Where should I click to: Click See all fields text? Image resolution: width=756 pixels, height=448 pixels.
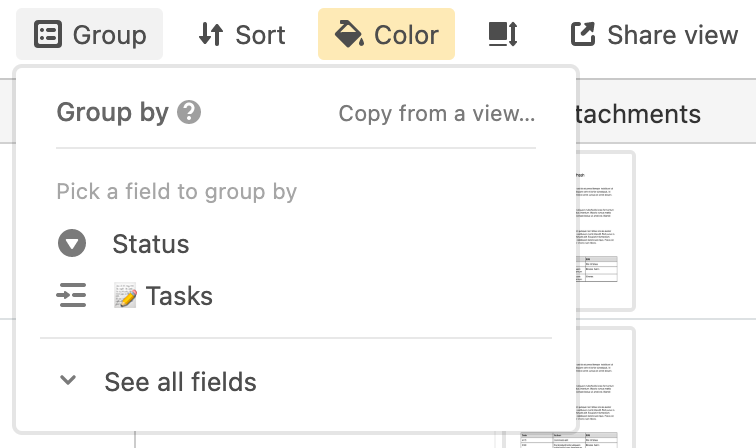coord(180,382)
